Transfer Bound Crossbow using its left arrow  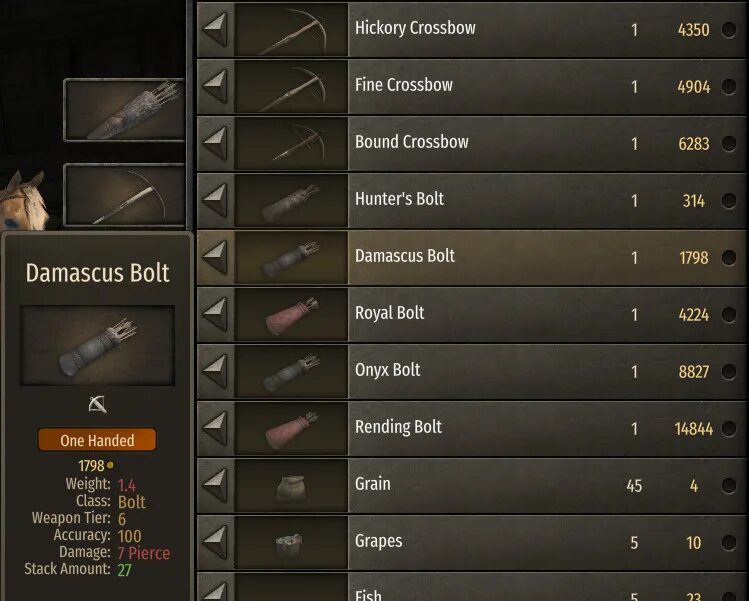[215, 143]
